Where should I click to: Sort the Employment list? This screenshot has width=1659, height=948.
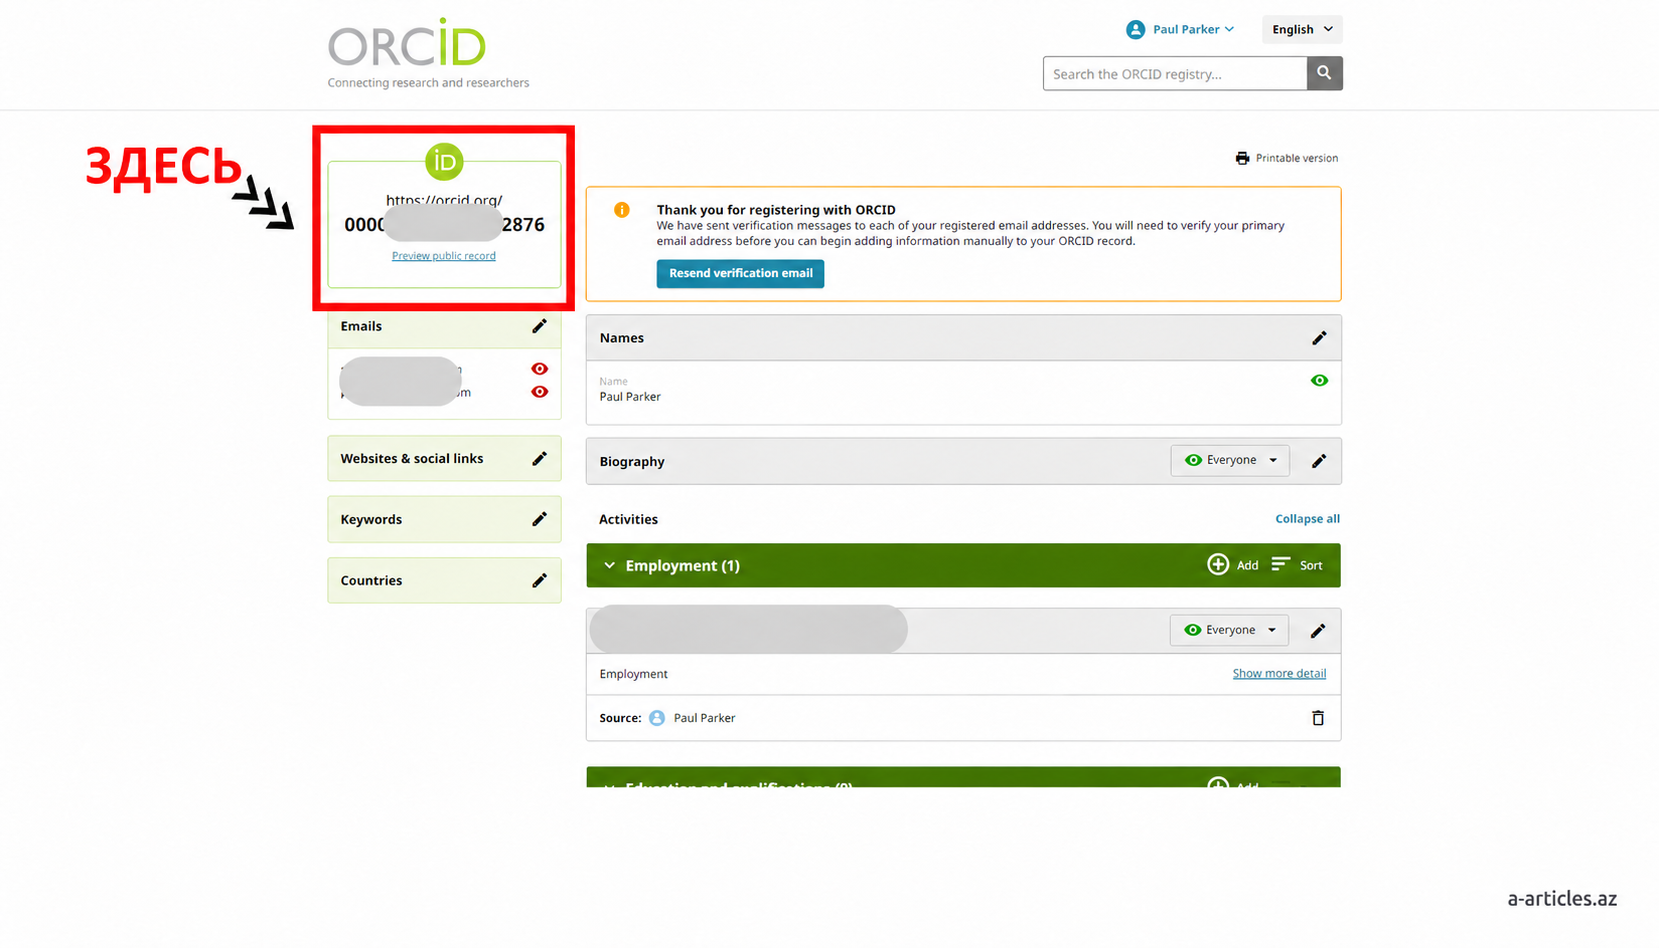[x=1297, y=565]
